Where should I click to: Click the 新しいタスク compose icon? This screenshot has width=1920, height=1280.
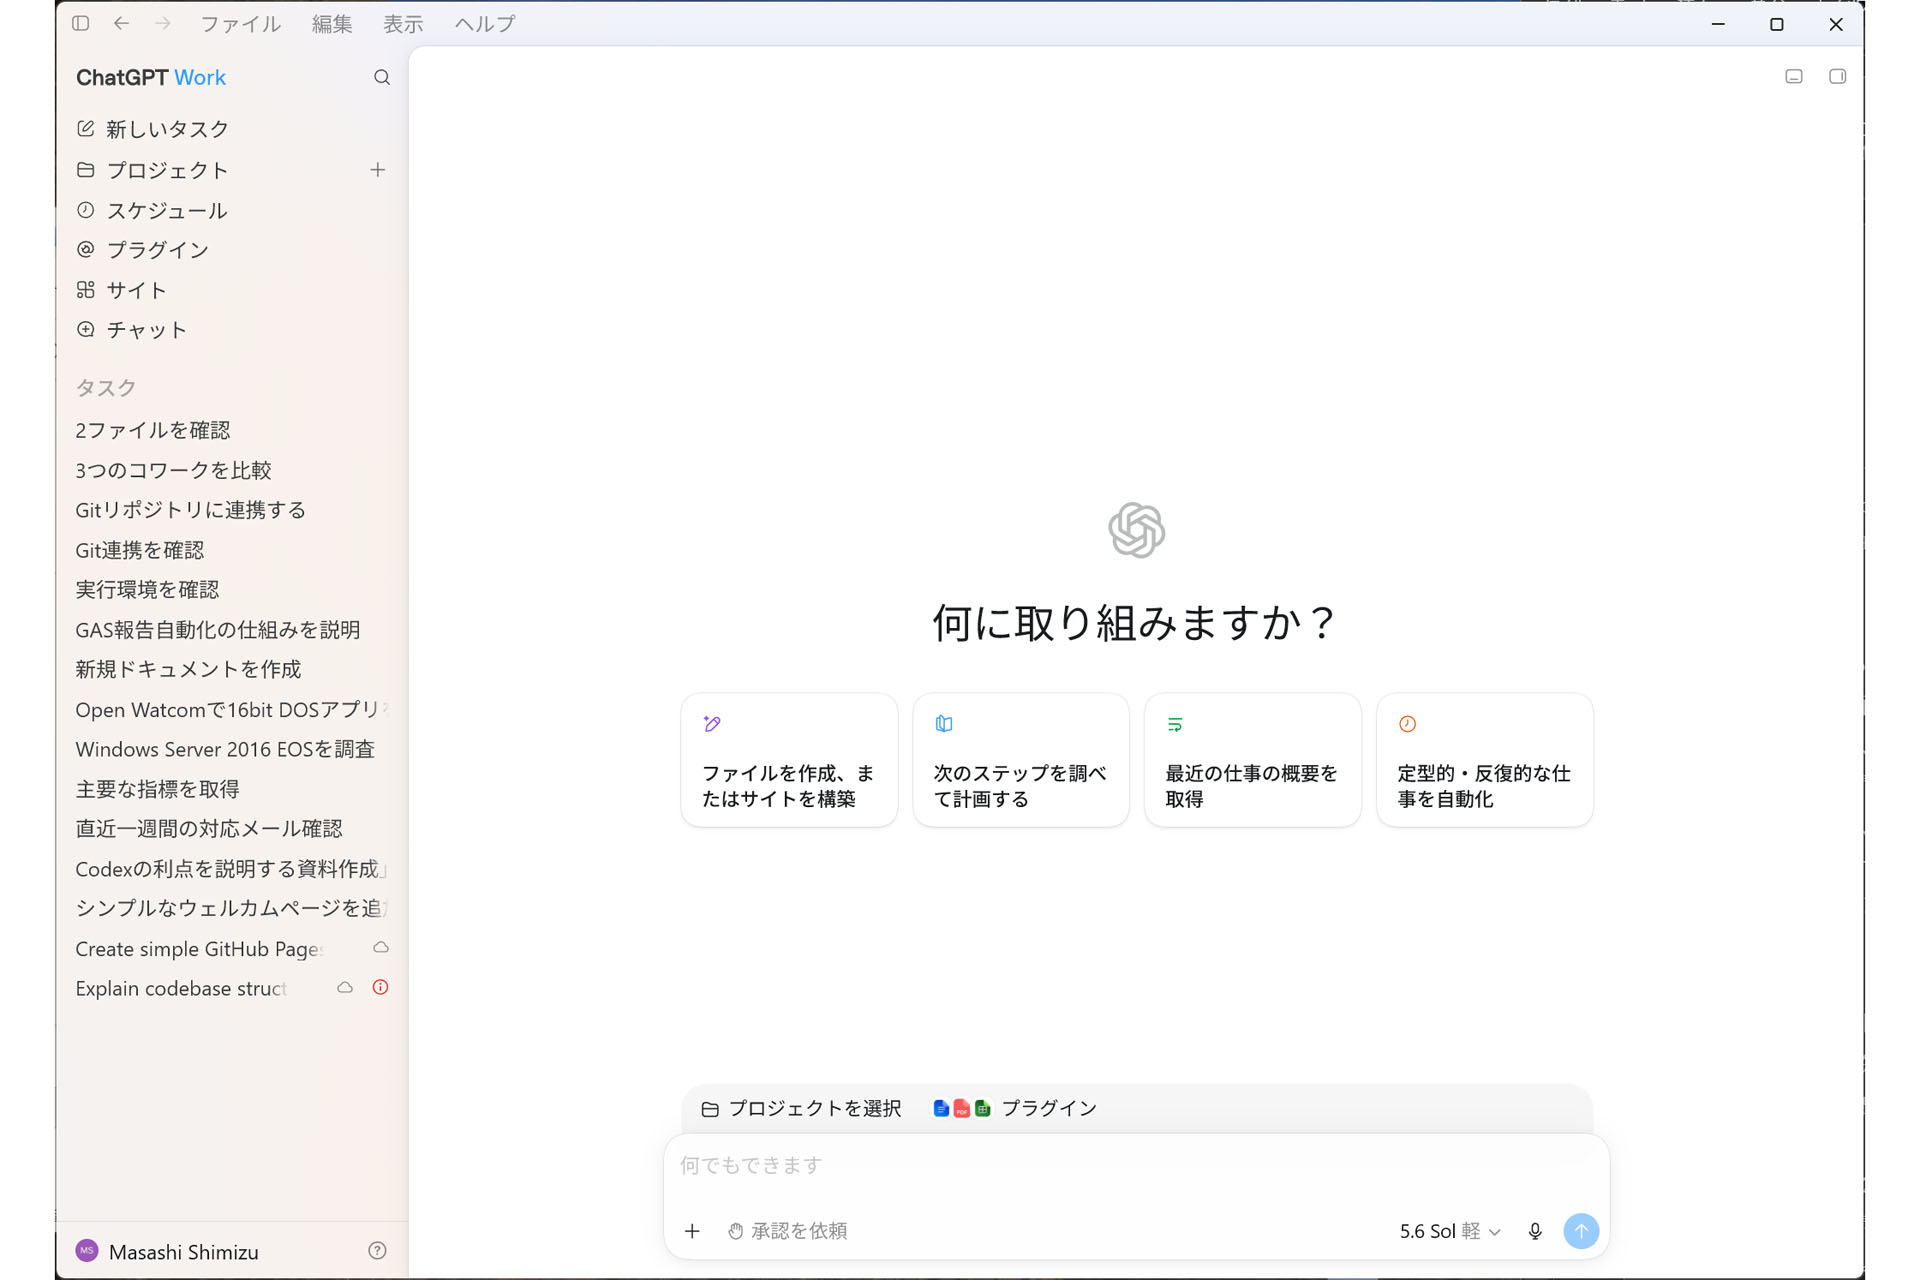[86, 128]
